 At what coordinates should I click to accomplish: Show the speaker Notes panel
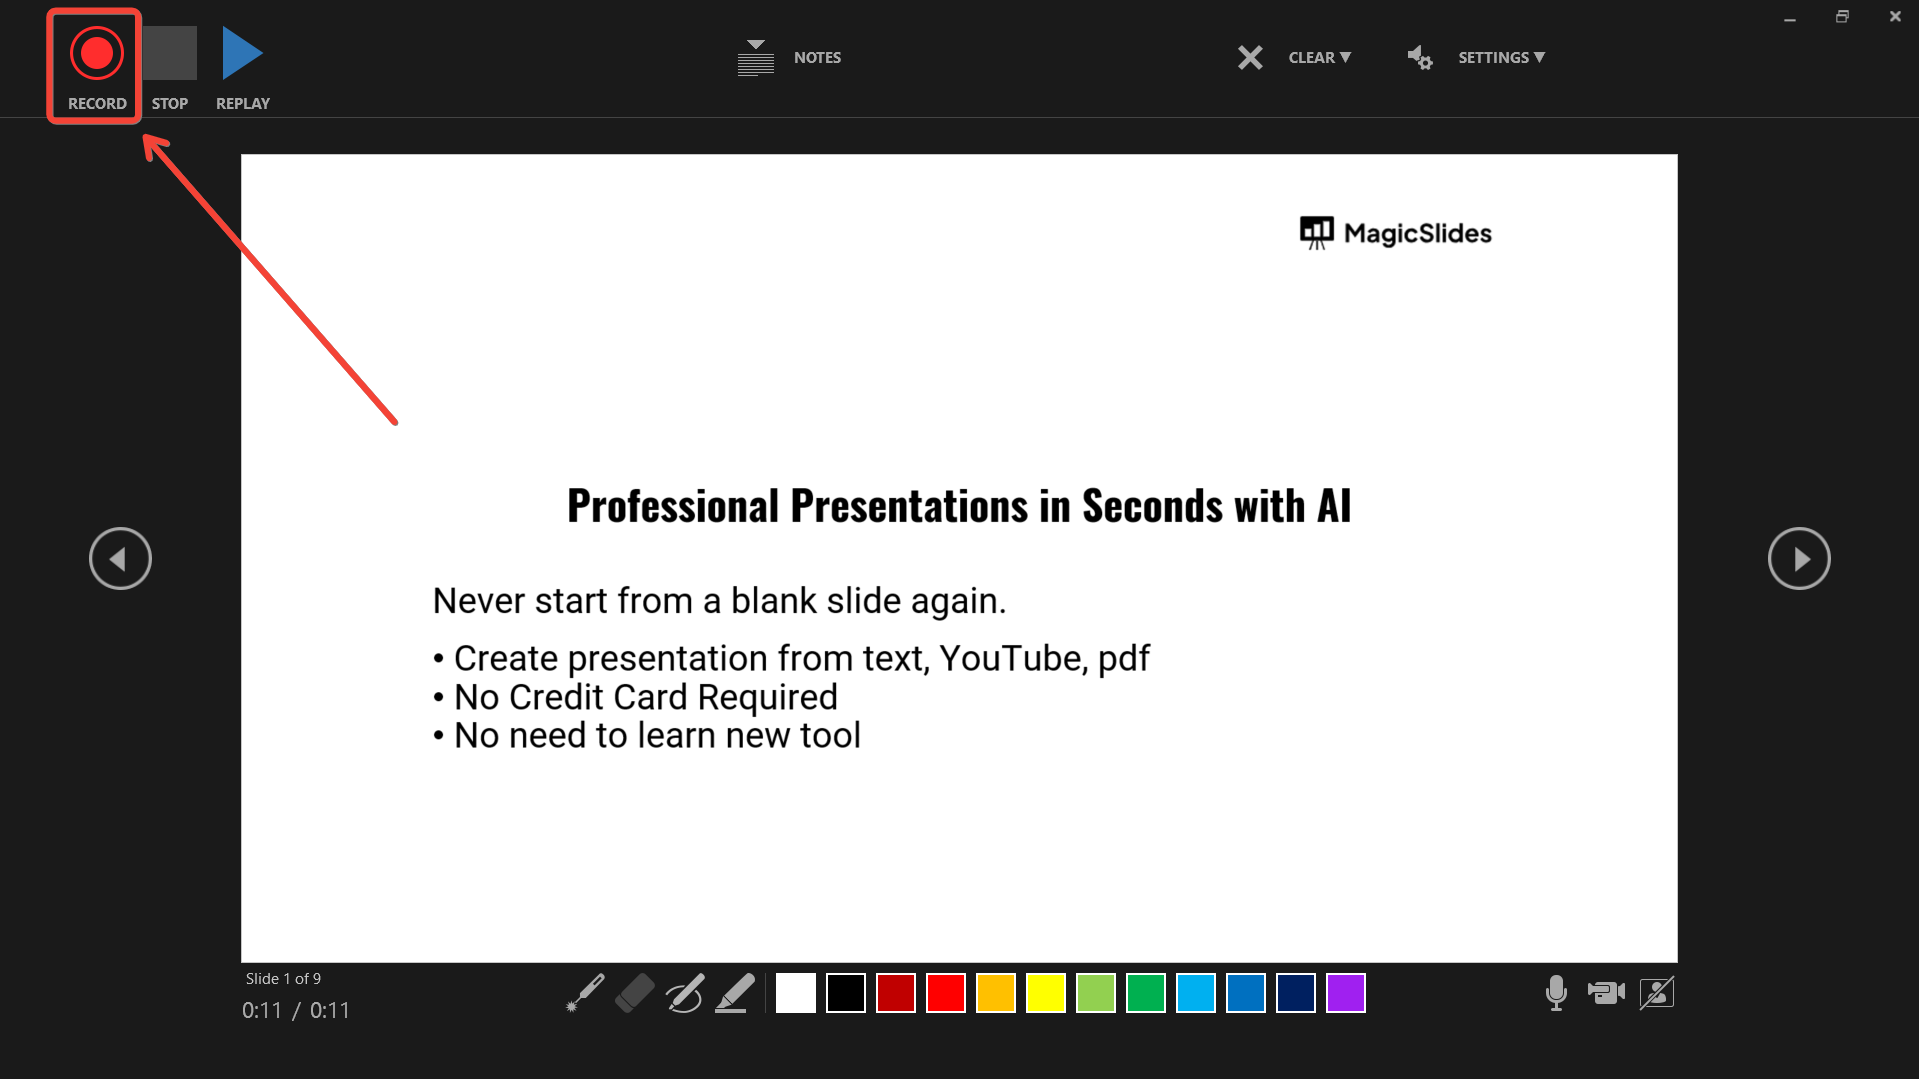tap(789, 58)
